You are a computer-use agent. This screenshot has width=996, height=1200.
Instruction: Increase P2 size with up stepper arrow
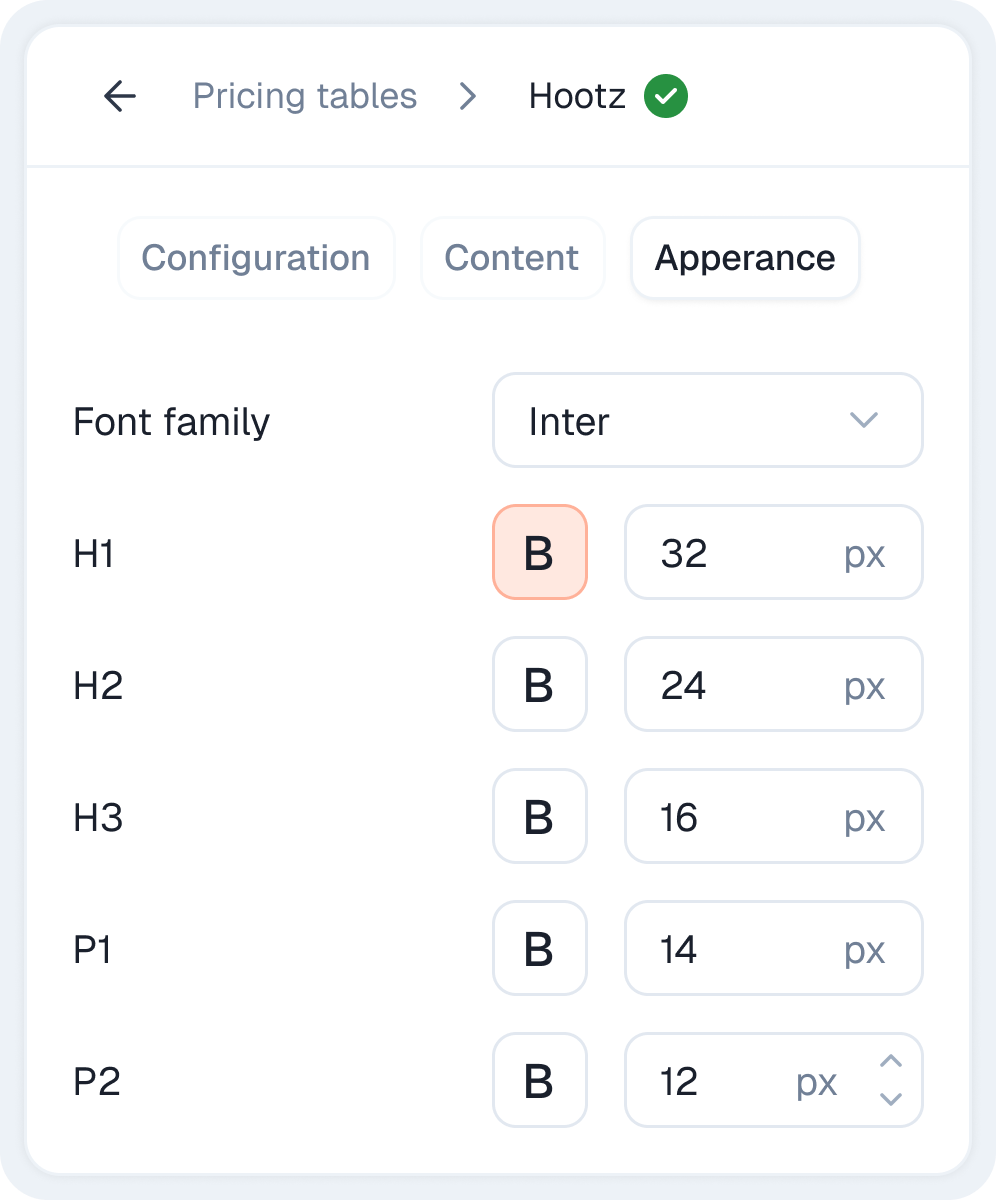891,1061
